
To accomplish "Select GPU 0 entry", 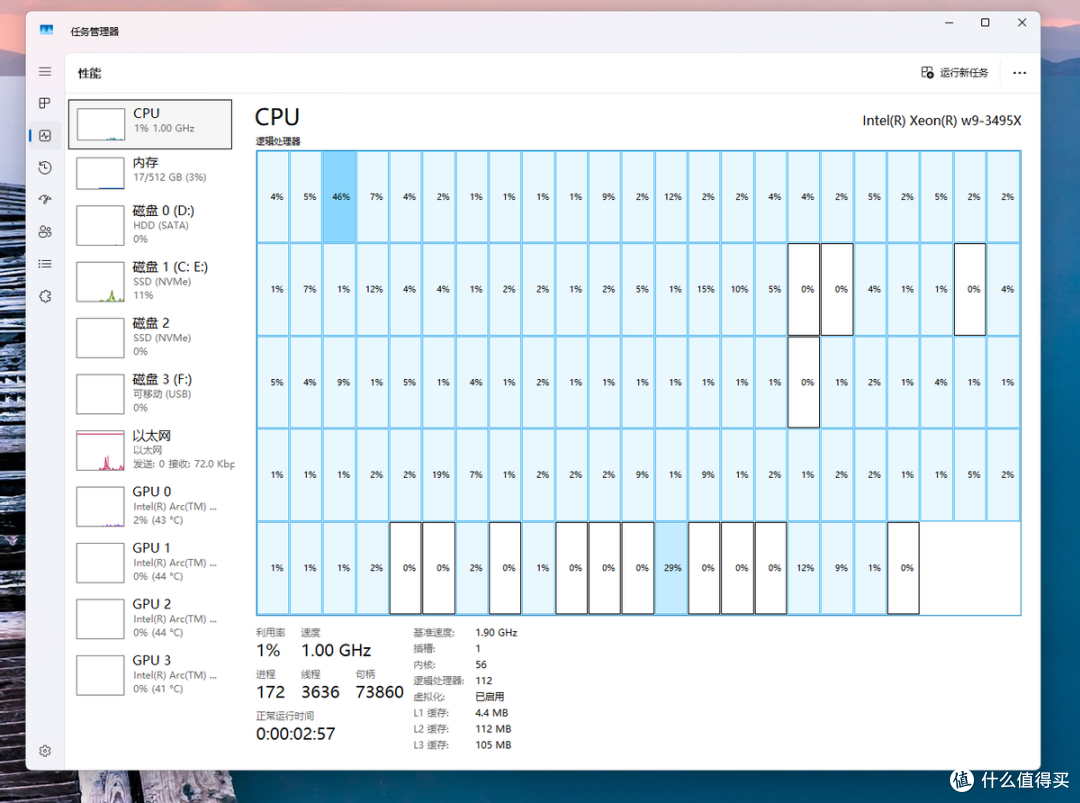I will 150,506.
